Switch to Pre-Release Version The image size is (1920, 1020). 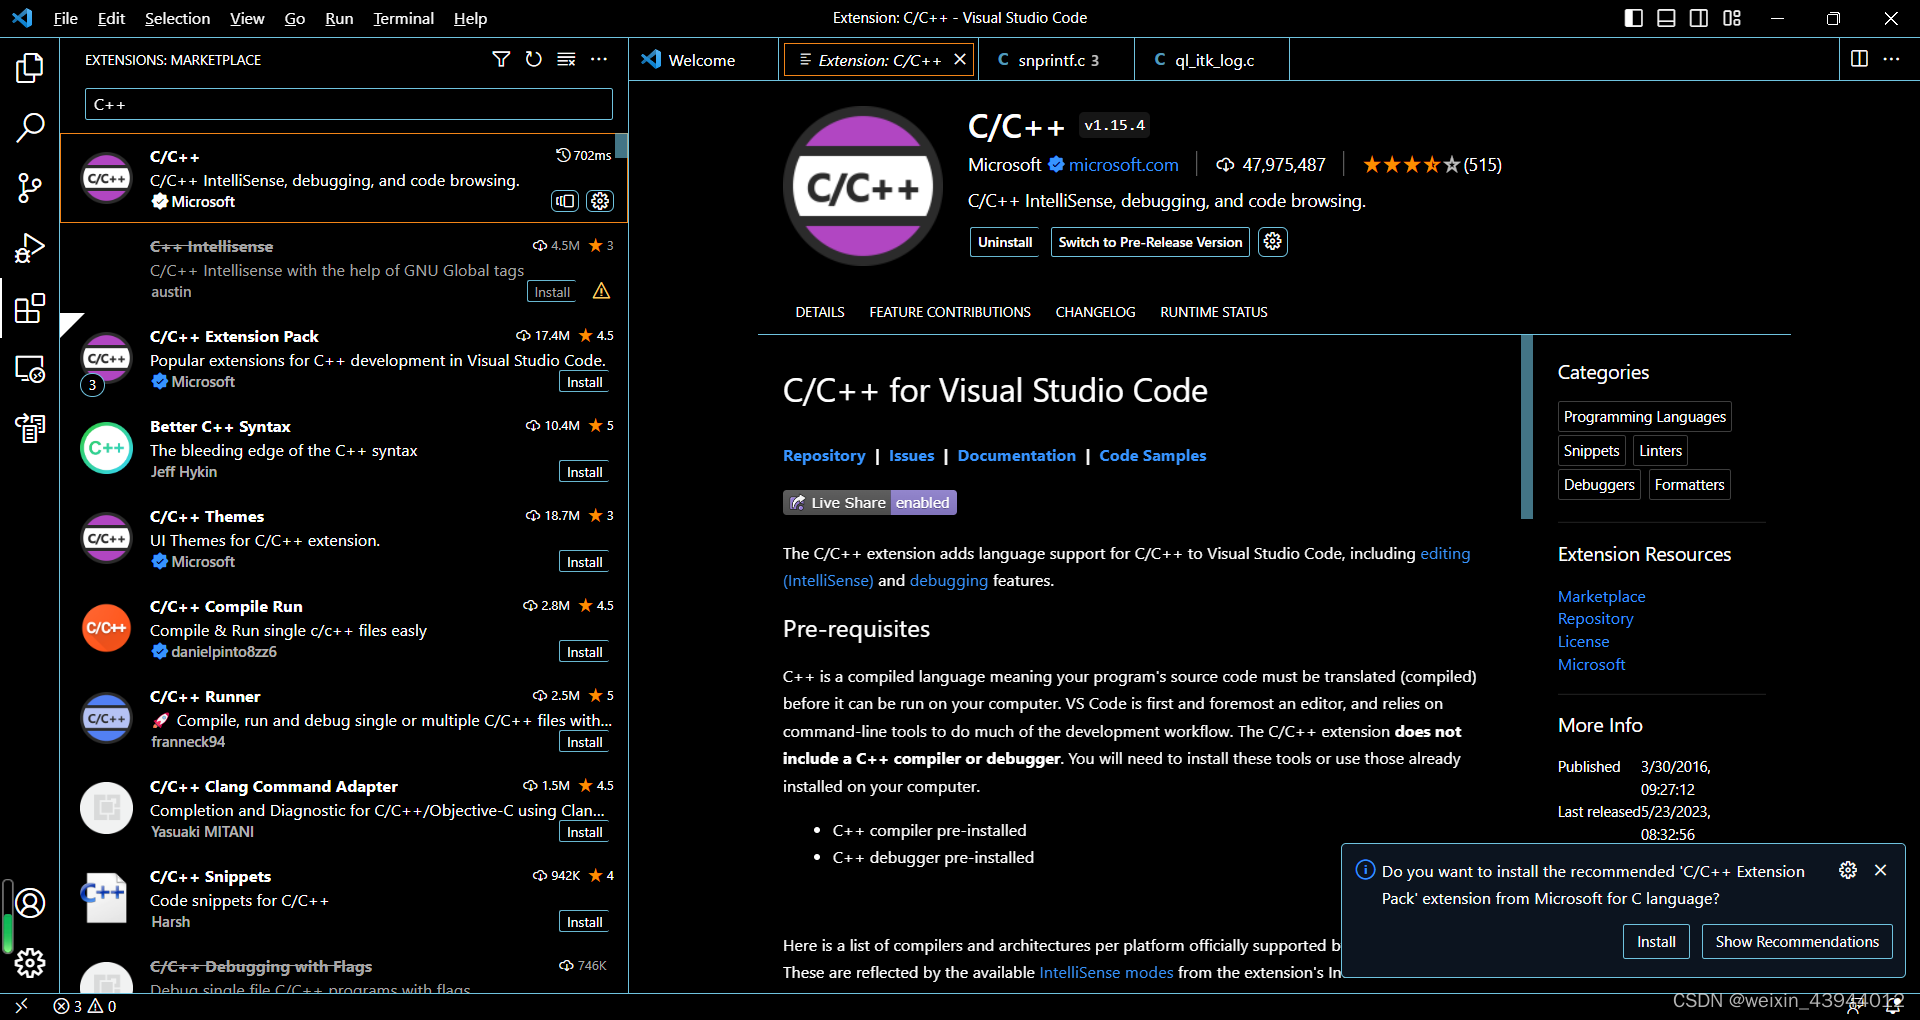pos(1150,242)
